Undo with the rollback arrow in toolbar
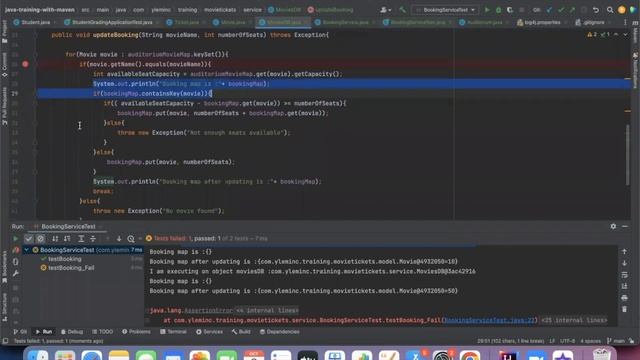The image size is (640, 360). [x=596, y=10]
